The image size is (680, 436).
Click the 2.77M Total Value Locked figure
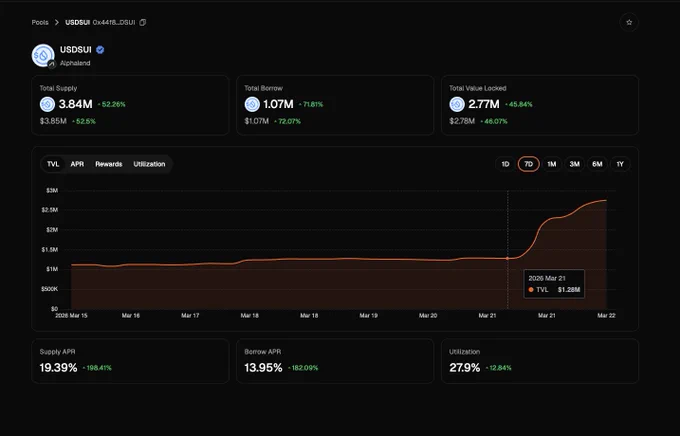pyautogui.click(x=484, y=104)
